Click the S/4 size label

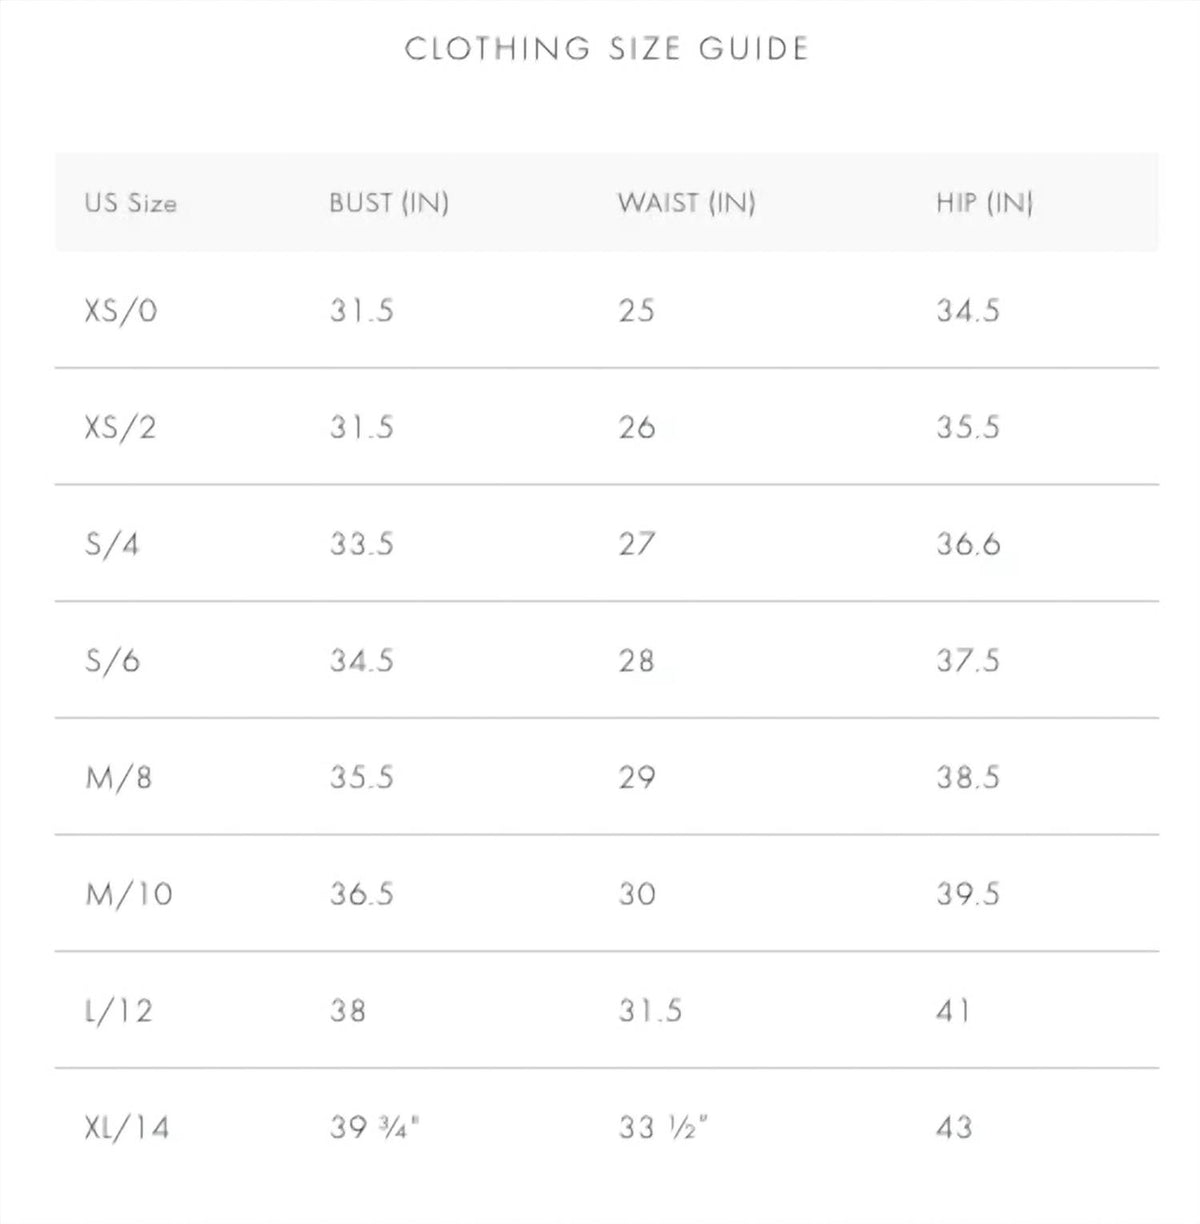(x=112, y=544)
